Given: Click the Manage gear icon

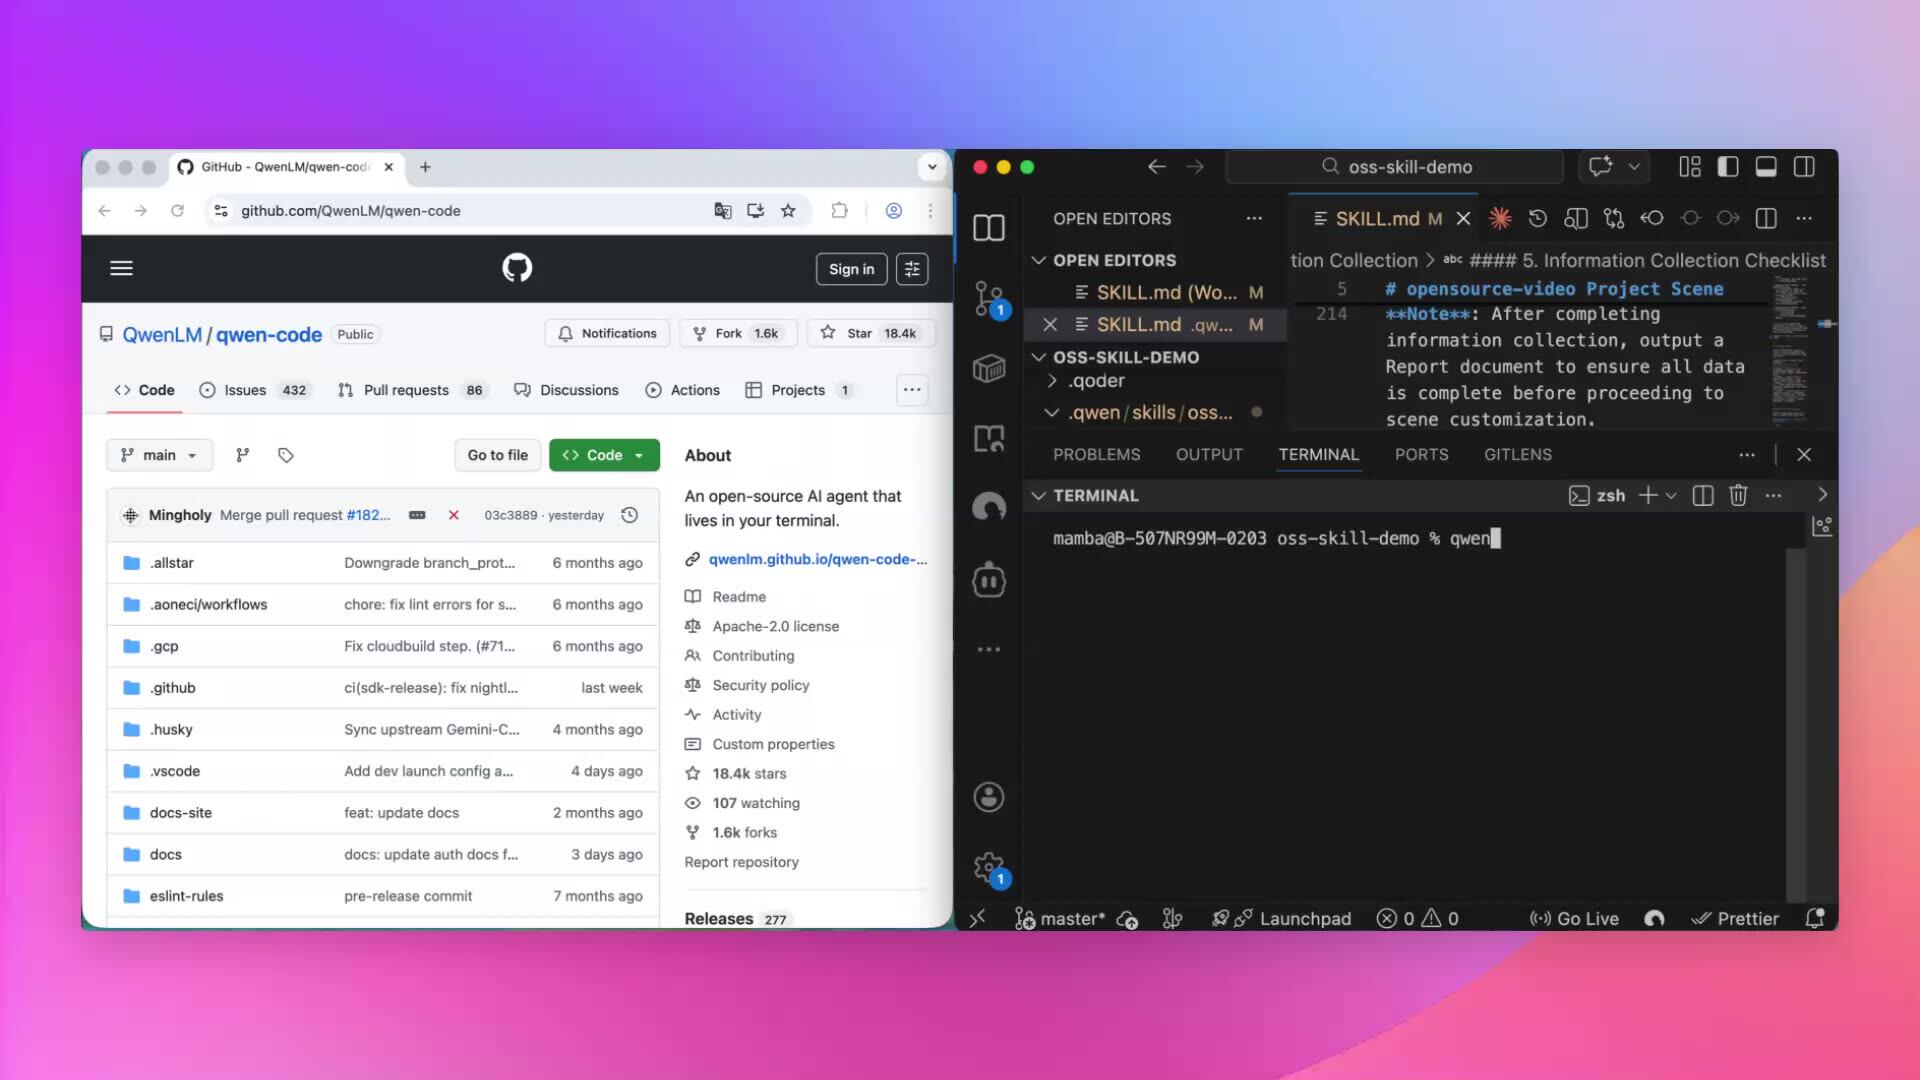Looking at the screenshot, I should click(x=989, y=866).
